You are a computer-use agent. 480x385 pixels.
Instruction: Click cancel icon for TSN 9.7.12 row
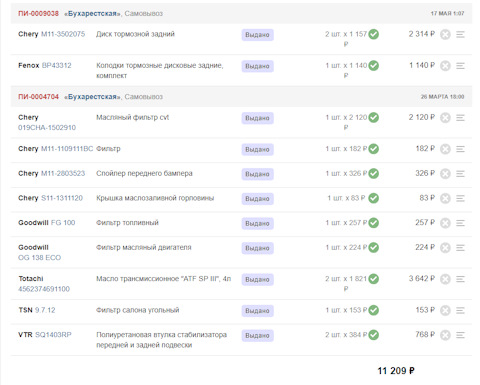point(445,310)
